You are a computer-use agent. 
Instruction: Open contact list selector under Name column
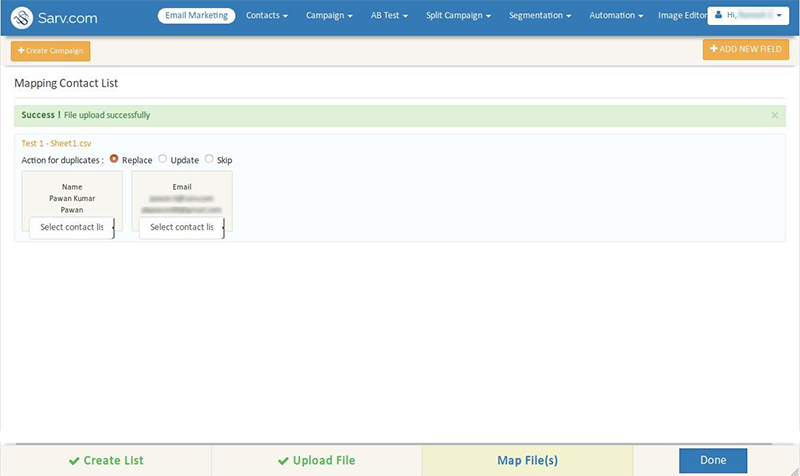(72, 228)
